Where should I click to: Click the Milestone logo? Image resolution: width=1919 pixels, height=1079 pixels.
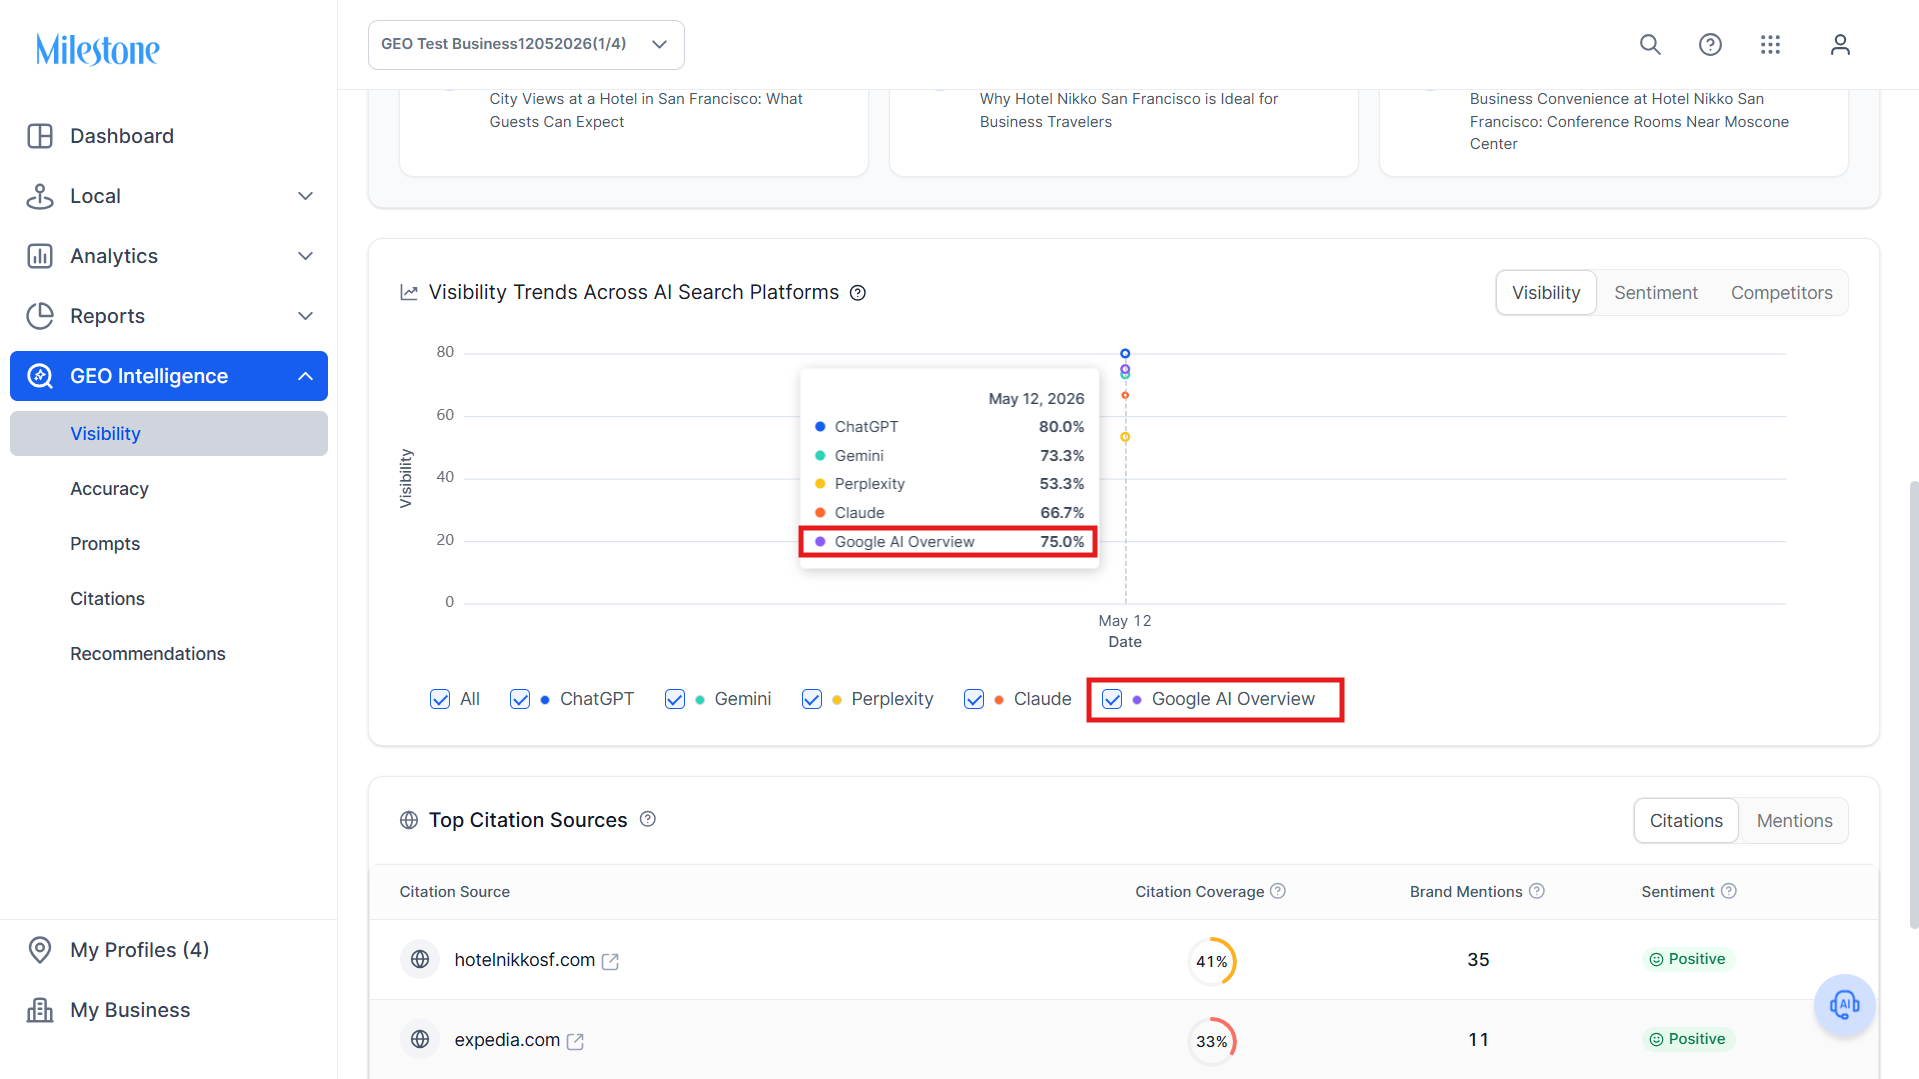[97, 49]
